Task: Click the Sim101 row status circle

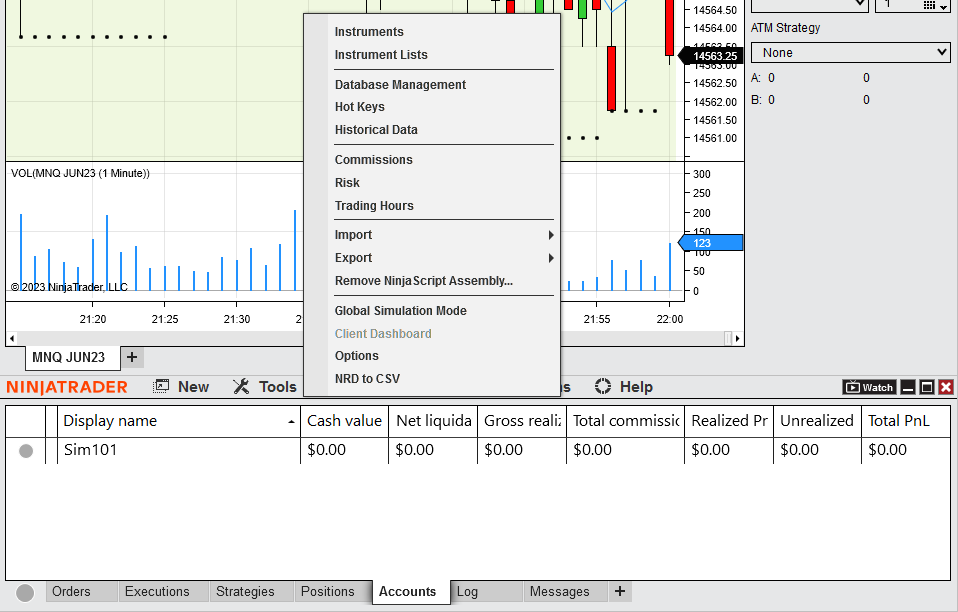Action: tap(26, 451)
